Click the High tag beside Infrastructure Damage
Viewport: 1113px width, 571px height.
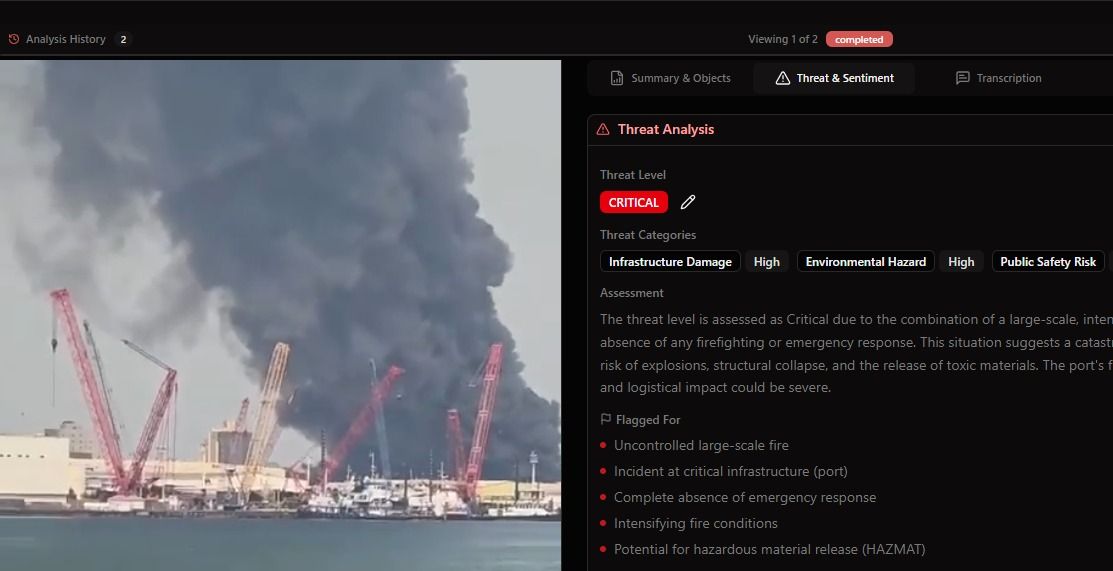[x=767, y=261]
